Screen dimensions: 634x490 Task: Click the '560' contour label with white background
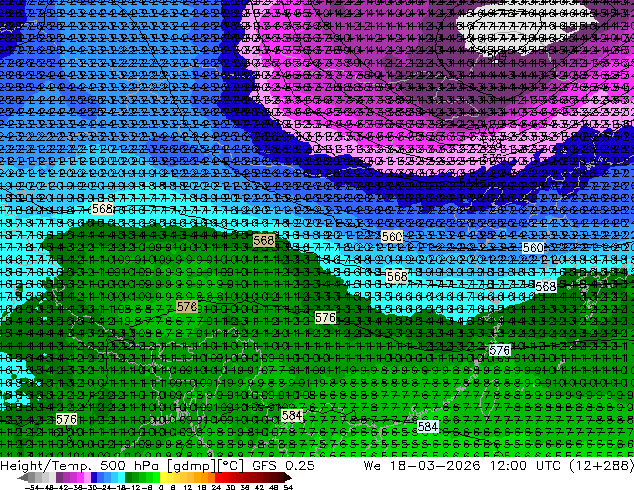[533, 247]
